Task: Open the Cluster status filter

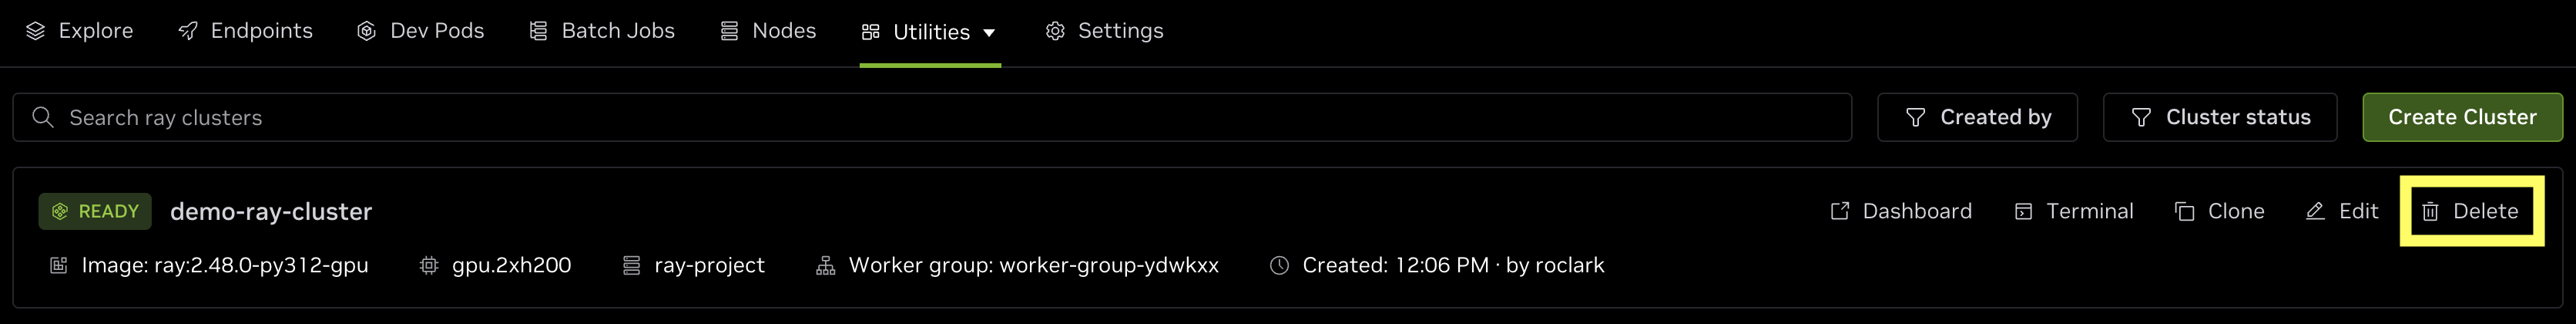Action: pos(2220,118)
